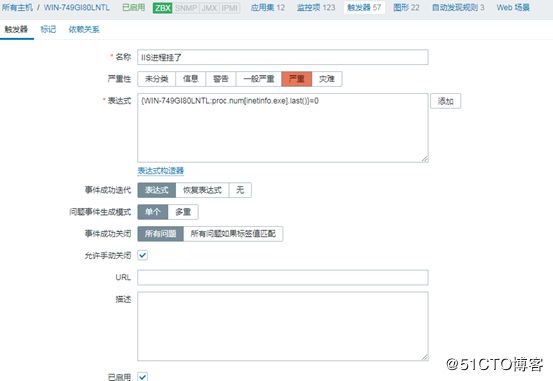Select 多重 problem event generation mode
Viewport: 553px width, 381px height.
click(x=183, y=212)
